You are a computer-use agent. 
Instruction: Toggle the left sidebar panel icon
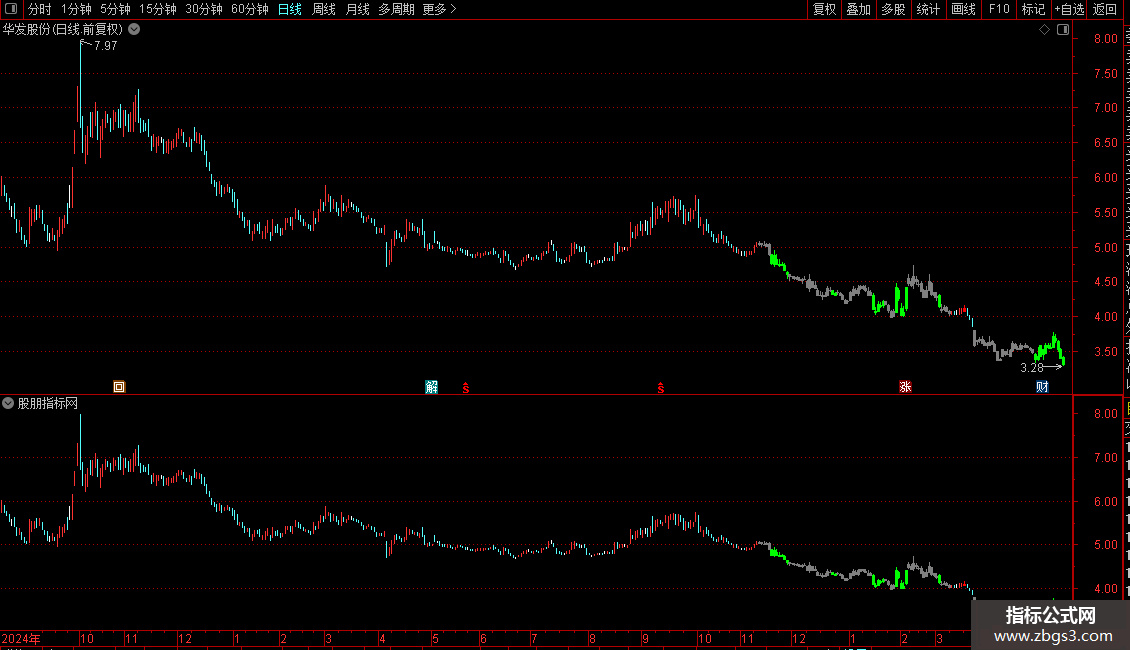pos(11,9)
